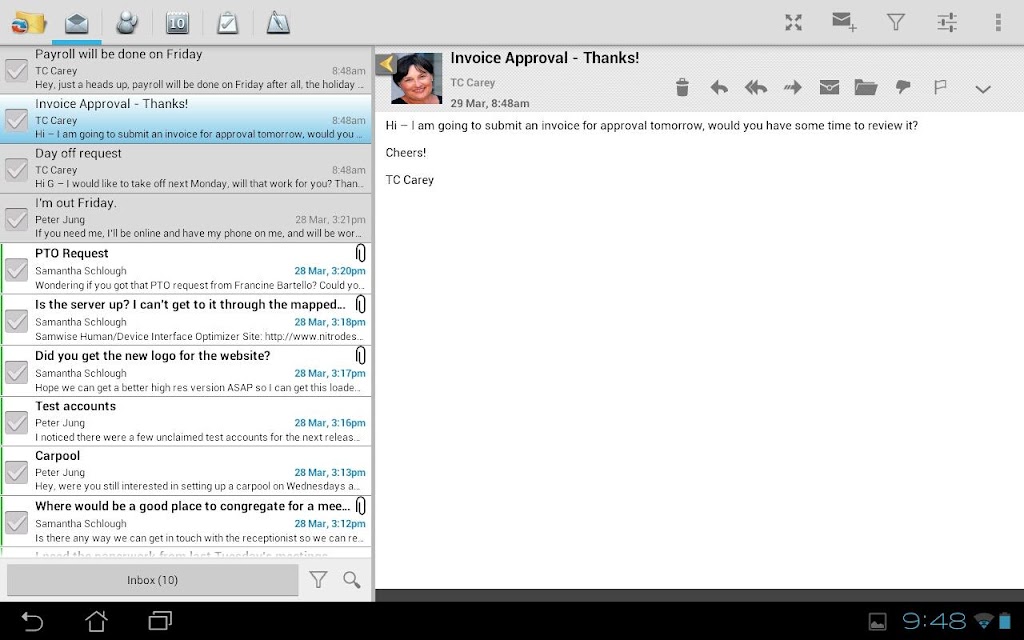Select the Carpool message checkbox
Image resolution: width=1024 pixels, height=640 pixels.
[16, 472]
